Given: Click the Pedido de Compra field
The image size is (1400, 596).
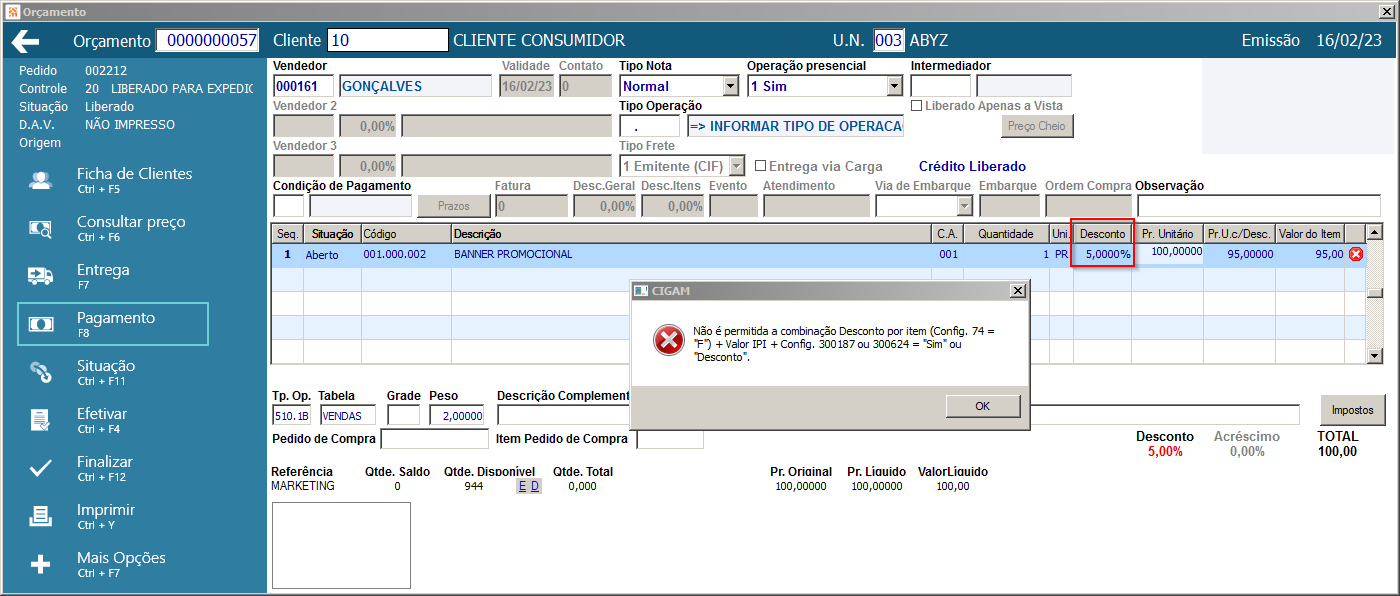Looking at the screenshot, I should (434, 439).
